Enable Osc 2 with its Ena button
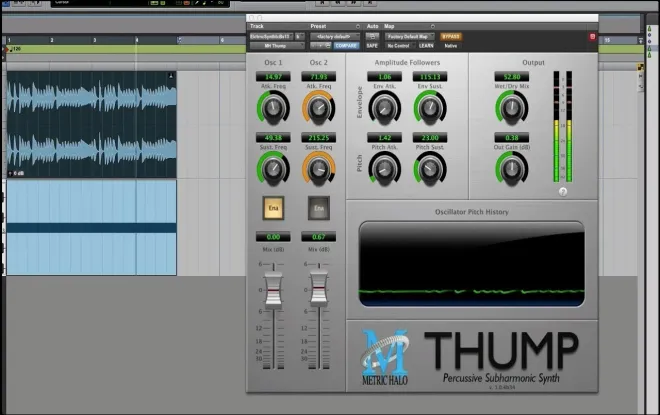This screenshot has height=415, width=660. point(319,208)
